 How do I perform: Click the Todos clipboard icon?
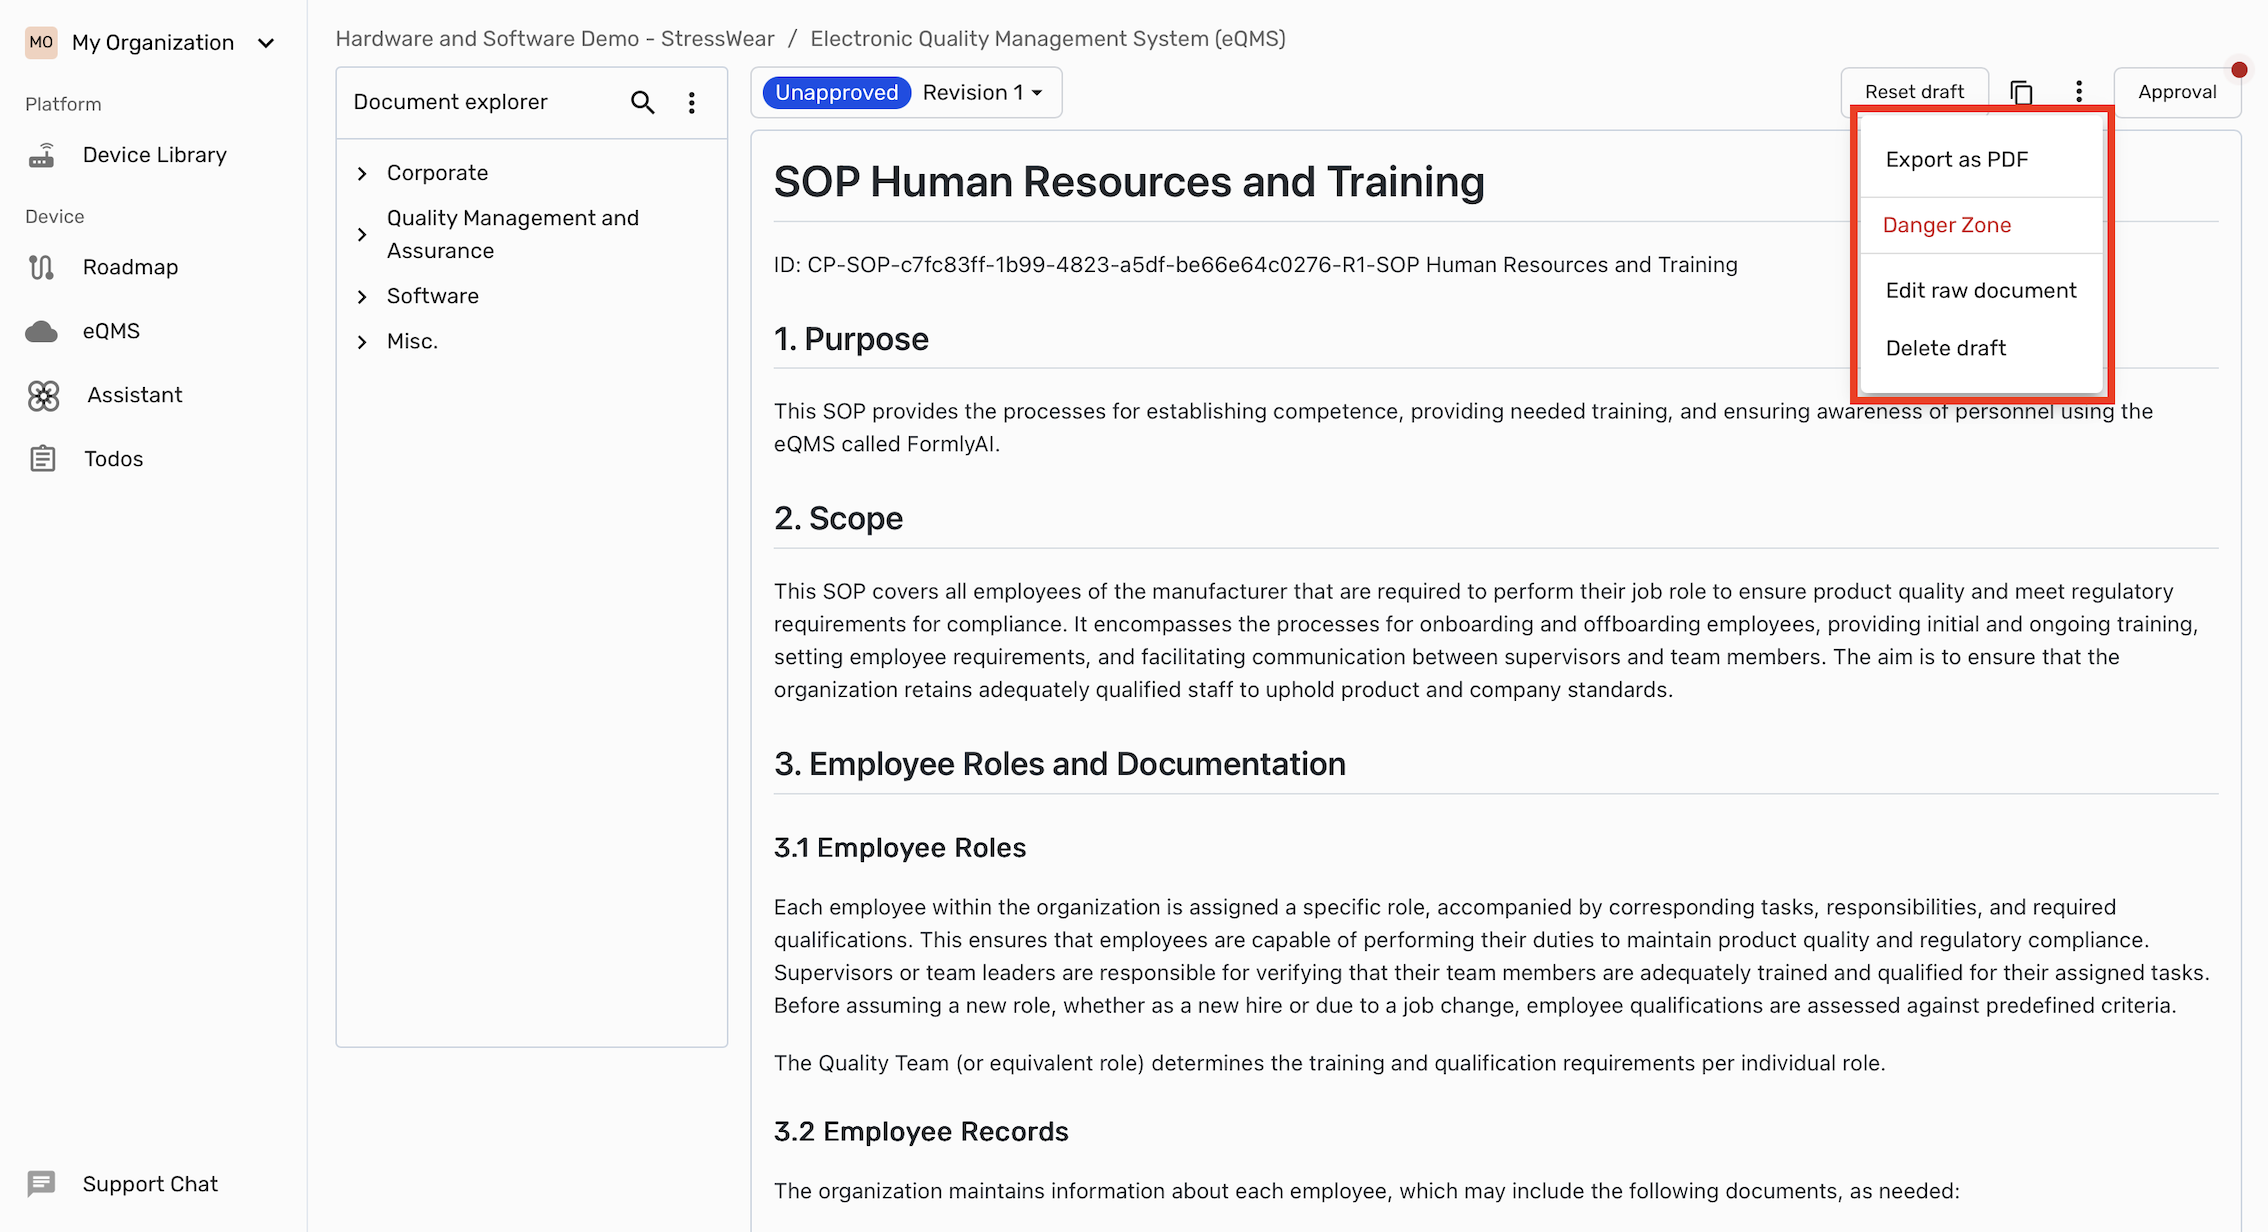pos(42,459)
